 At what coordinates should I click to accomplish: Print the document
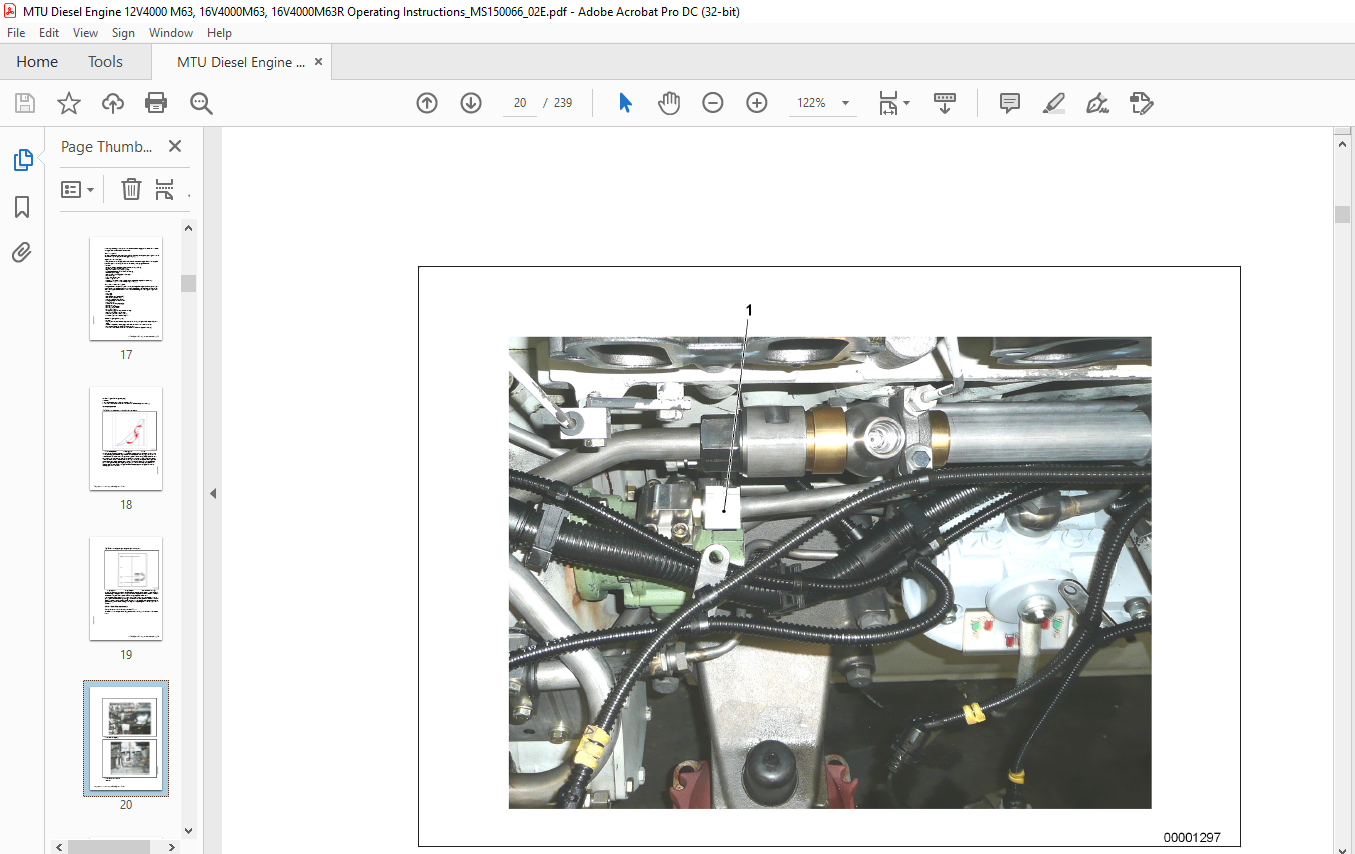tap(156, 103)
